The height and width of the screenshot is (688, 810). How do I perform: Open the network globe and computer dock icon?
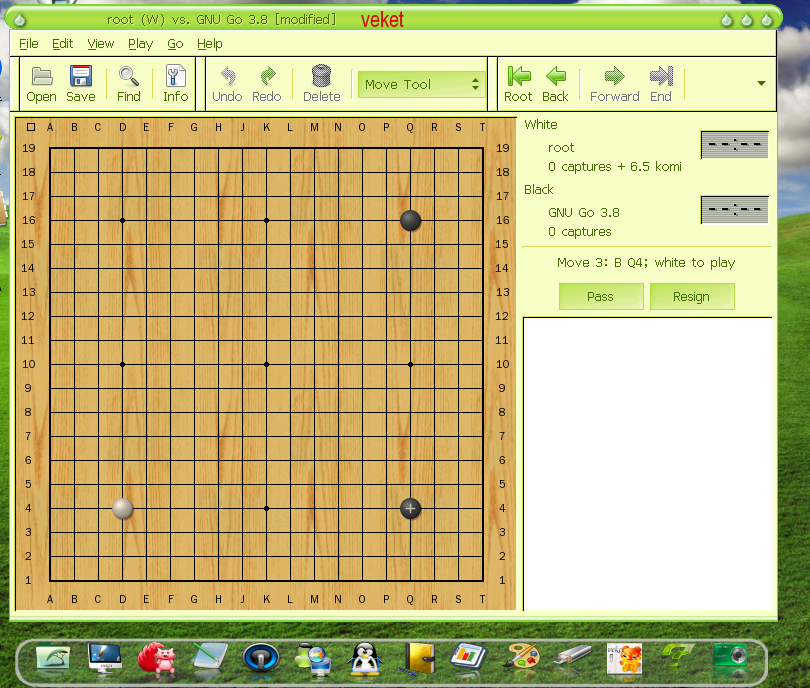(x=313, y=659)
